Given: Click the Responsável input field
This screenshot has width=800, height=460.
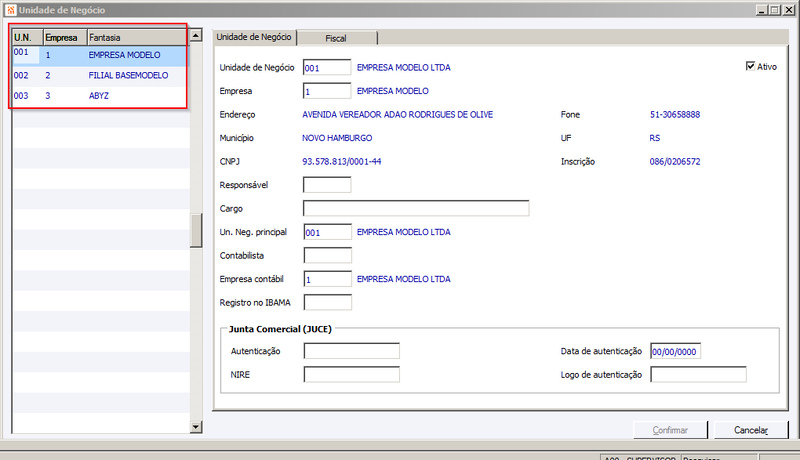Looking at the screenshot, I should tap(327, 185).
